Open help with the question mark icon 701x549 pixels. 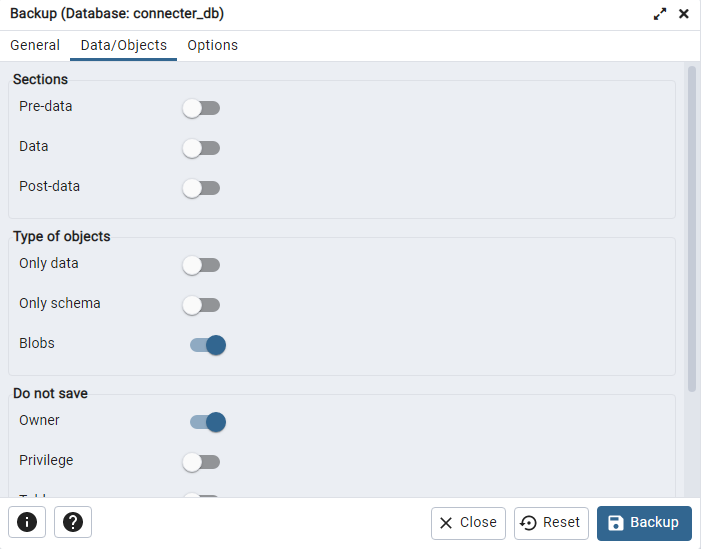point(73,522)
